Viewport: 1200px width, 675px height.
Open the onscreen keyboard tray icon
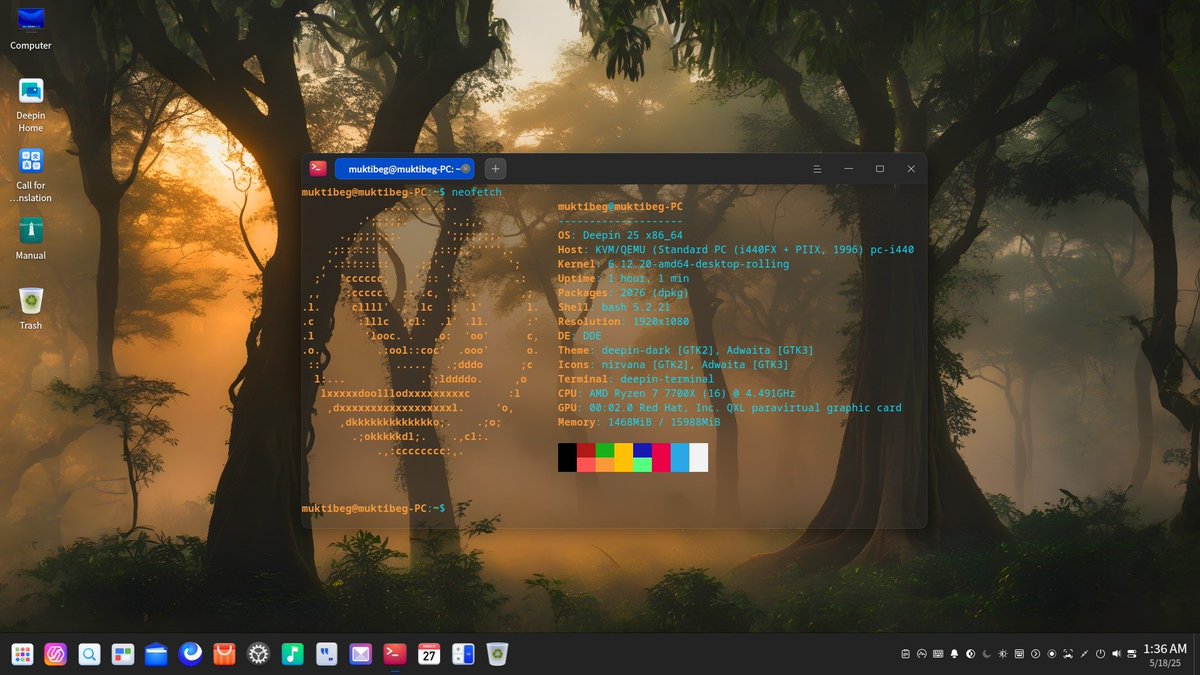tap(938, 654)
